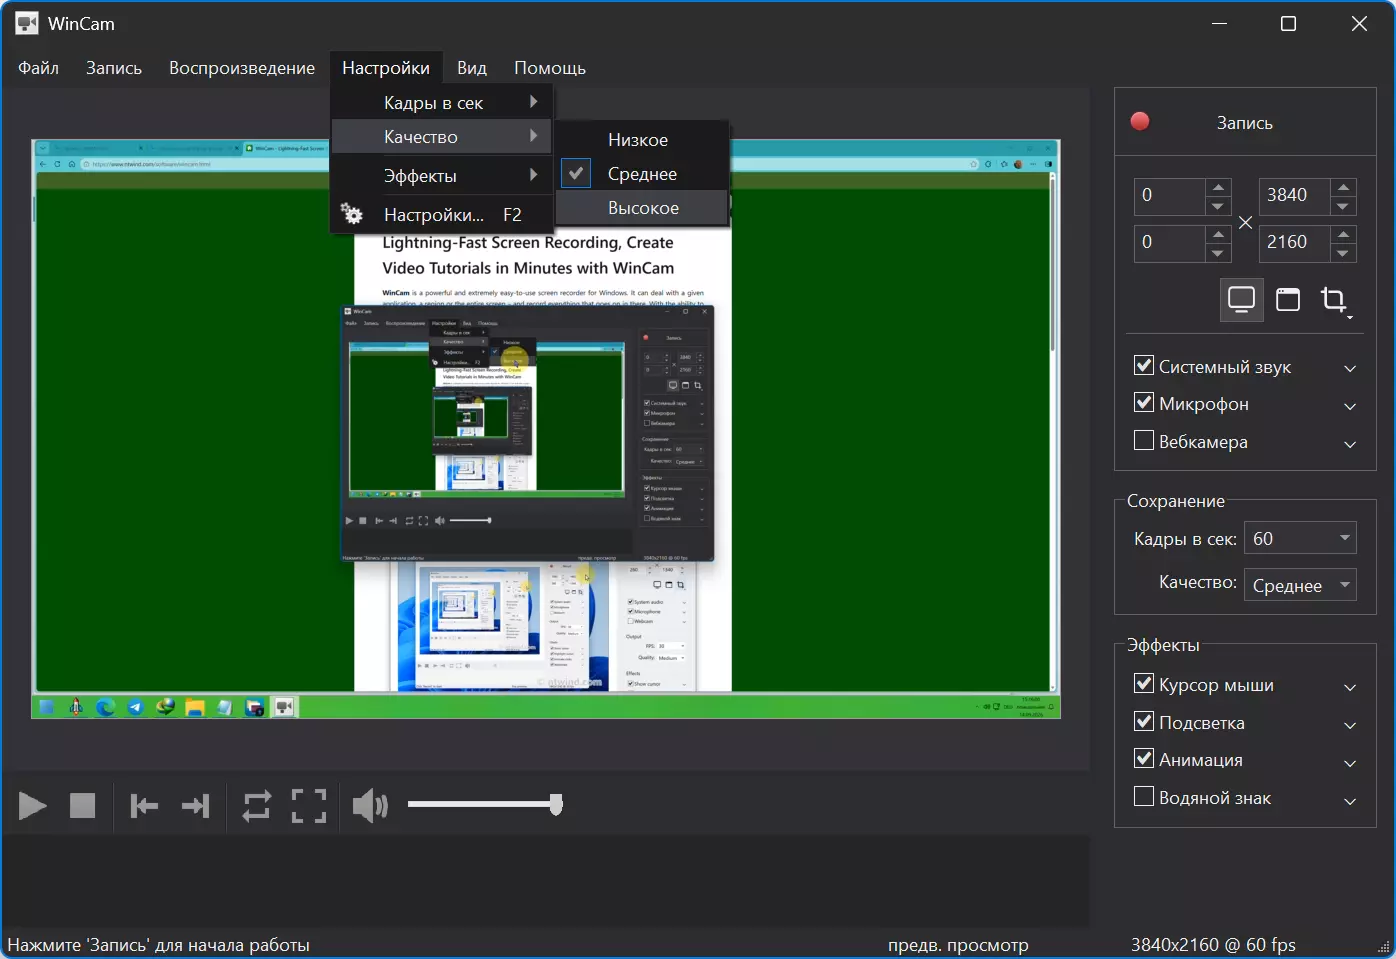Increase the X offset value with up arrow
1396x959 pixels.
(1217, 186)
